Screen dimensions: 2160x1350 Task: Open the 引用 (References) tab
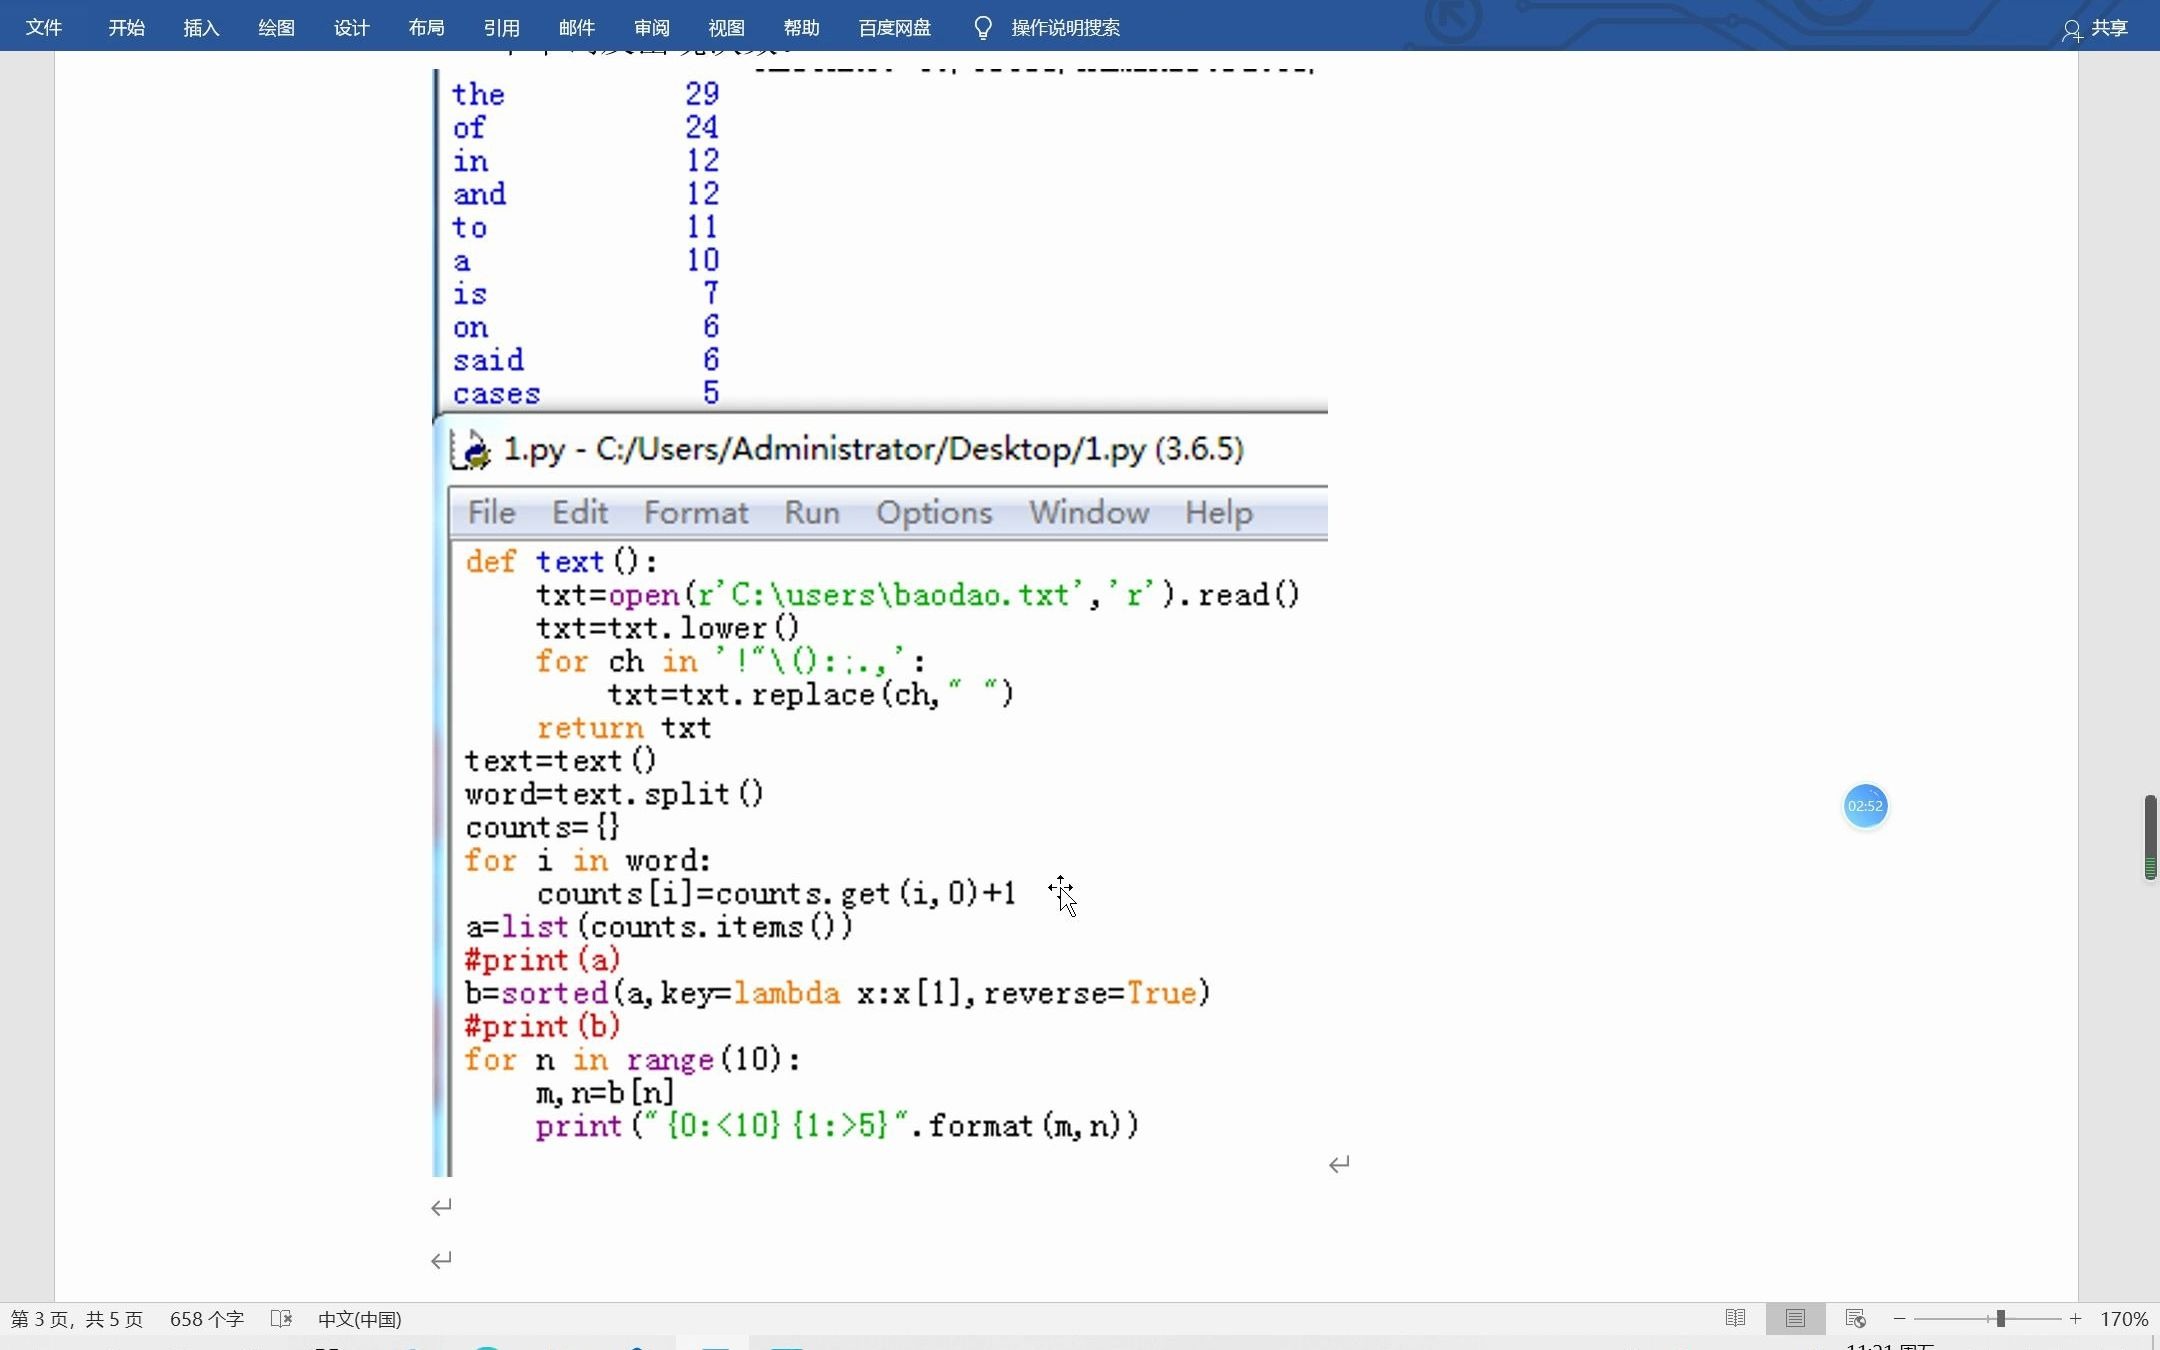point(501,28)
